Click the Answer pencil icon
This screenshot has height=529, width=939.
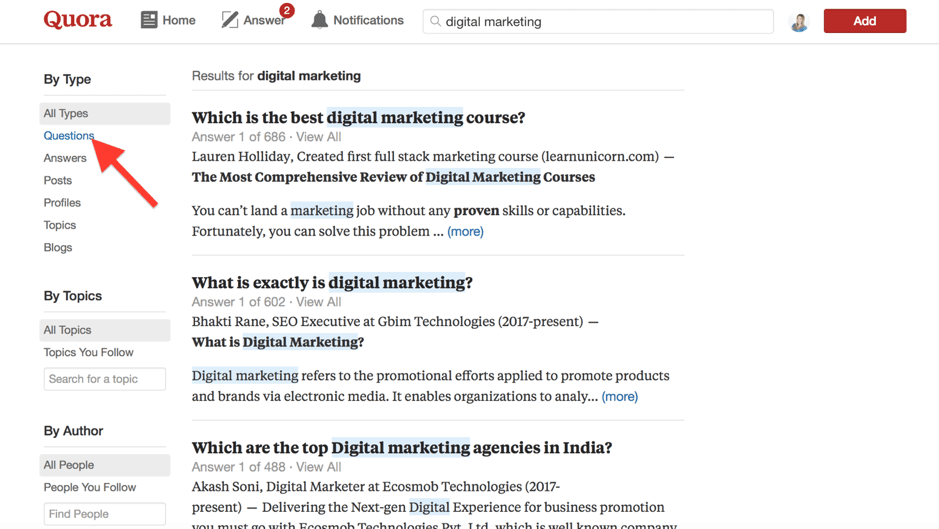pyautogui.click(x=230, y=20)
